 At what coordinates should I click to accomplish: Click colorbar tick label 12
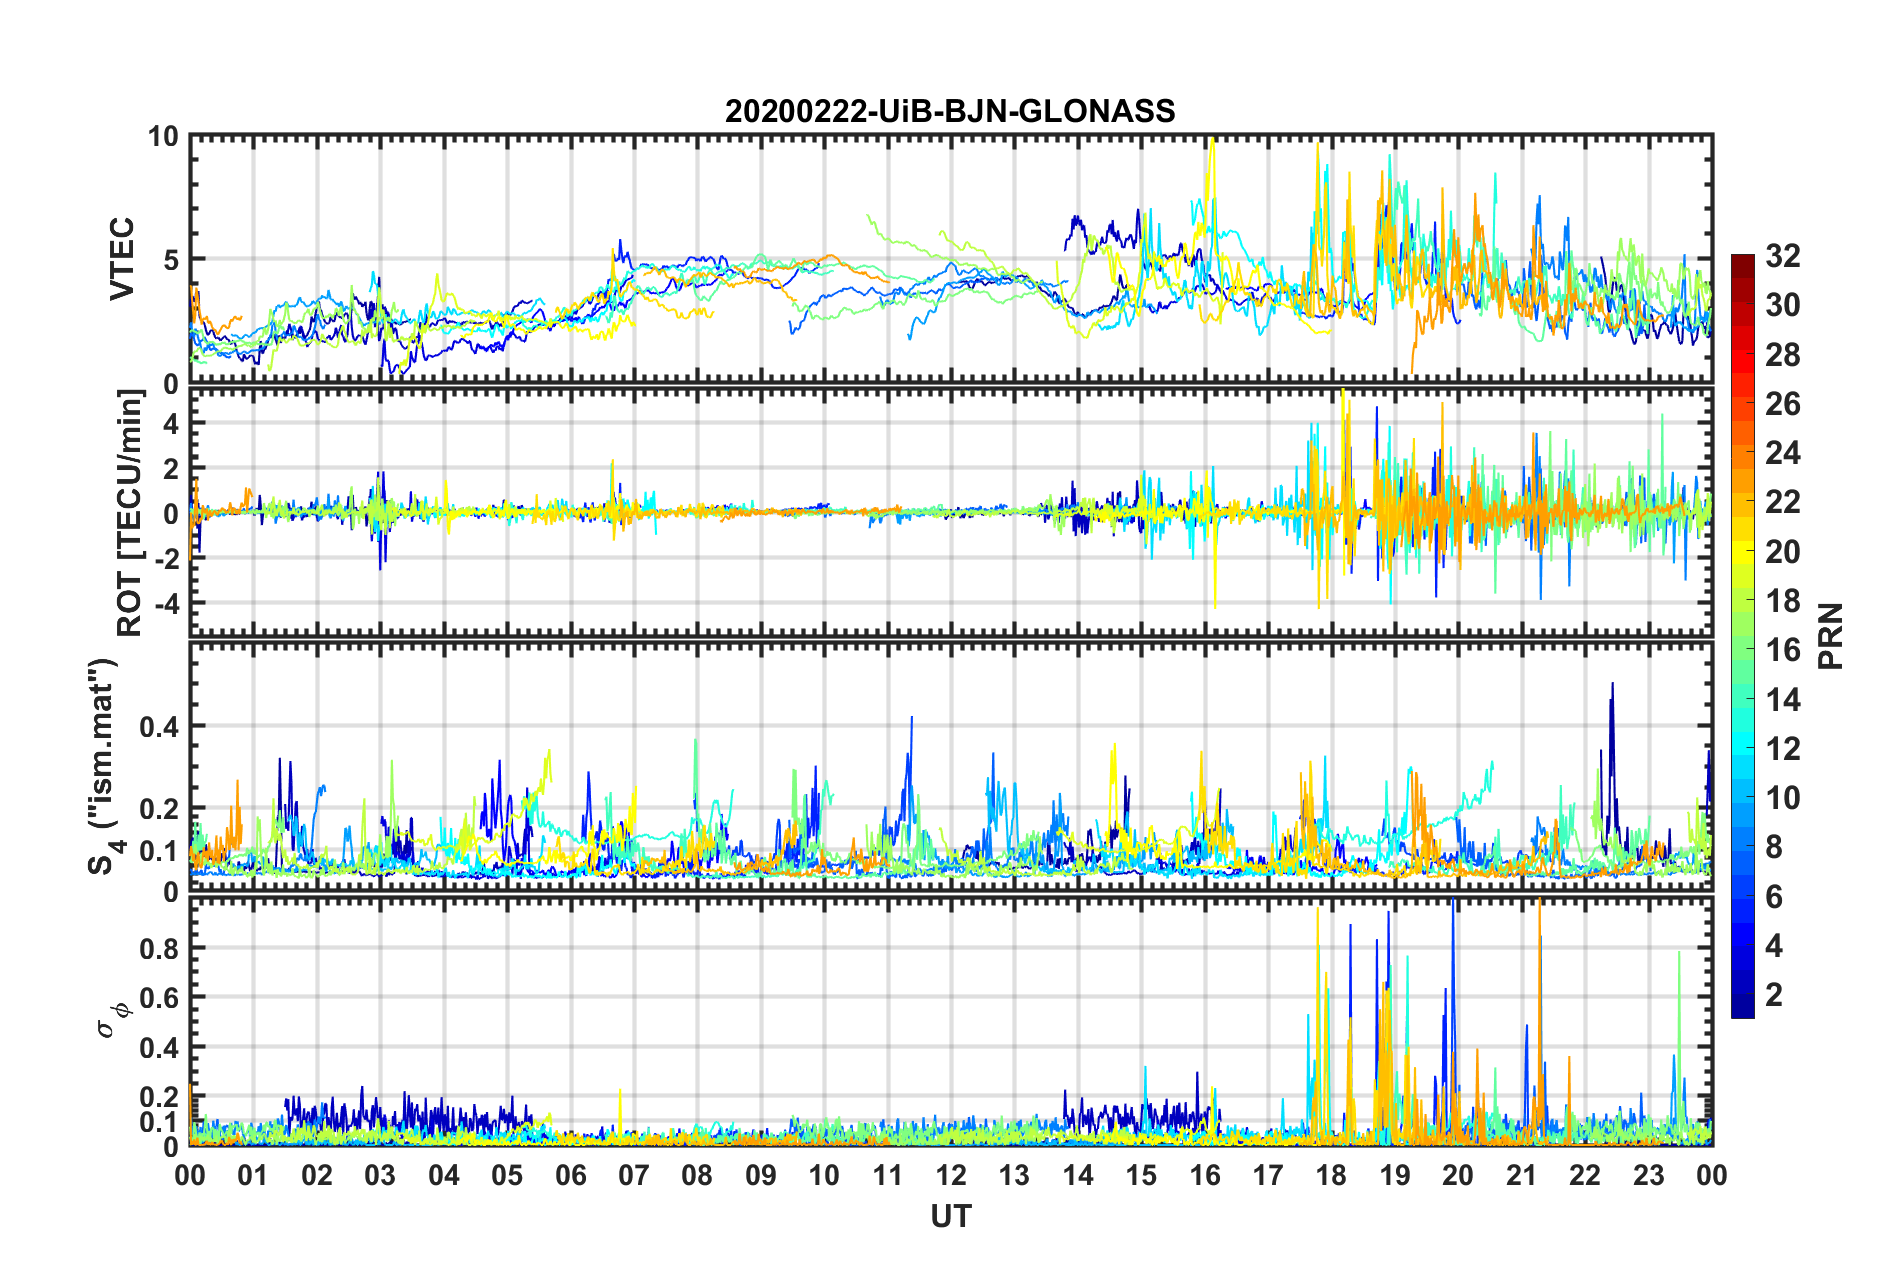coord(1782,748)
